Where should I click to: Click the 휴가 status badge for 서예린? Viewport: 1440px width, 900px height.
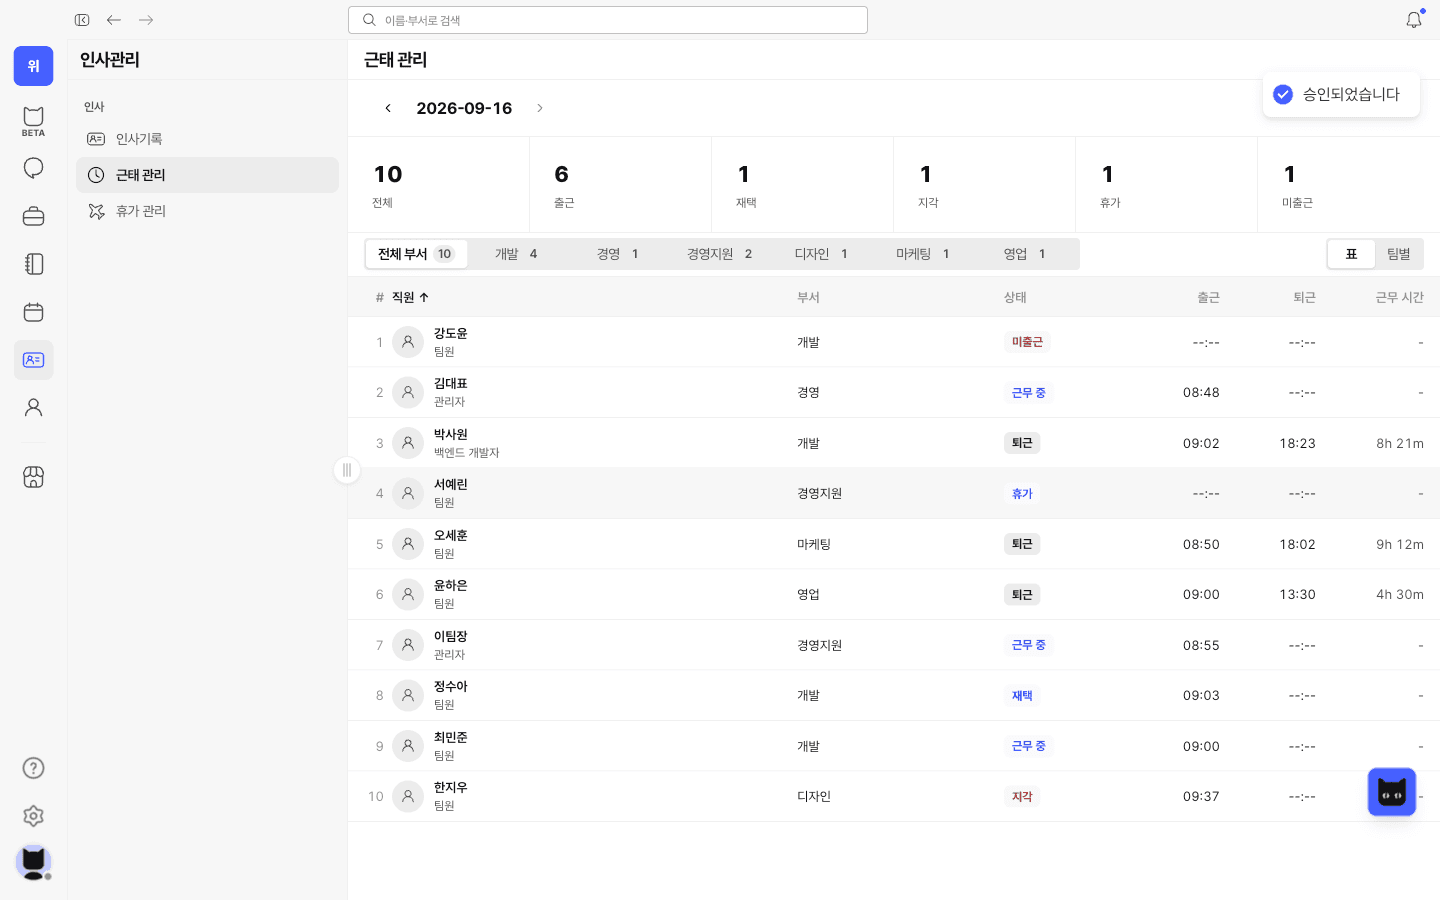[1022, 493]
